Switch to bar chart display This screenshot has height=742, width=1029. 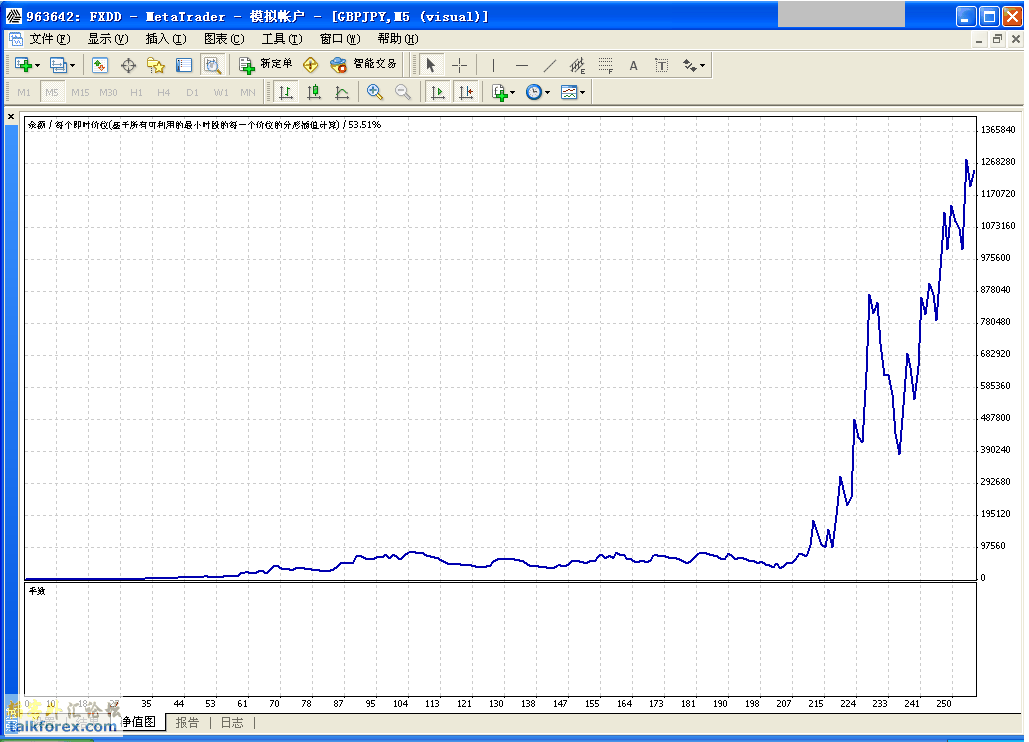pos(286,93)
